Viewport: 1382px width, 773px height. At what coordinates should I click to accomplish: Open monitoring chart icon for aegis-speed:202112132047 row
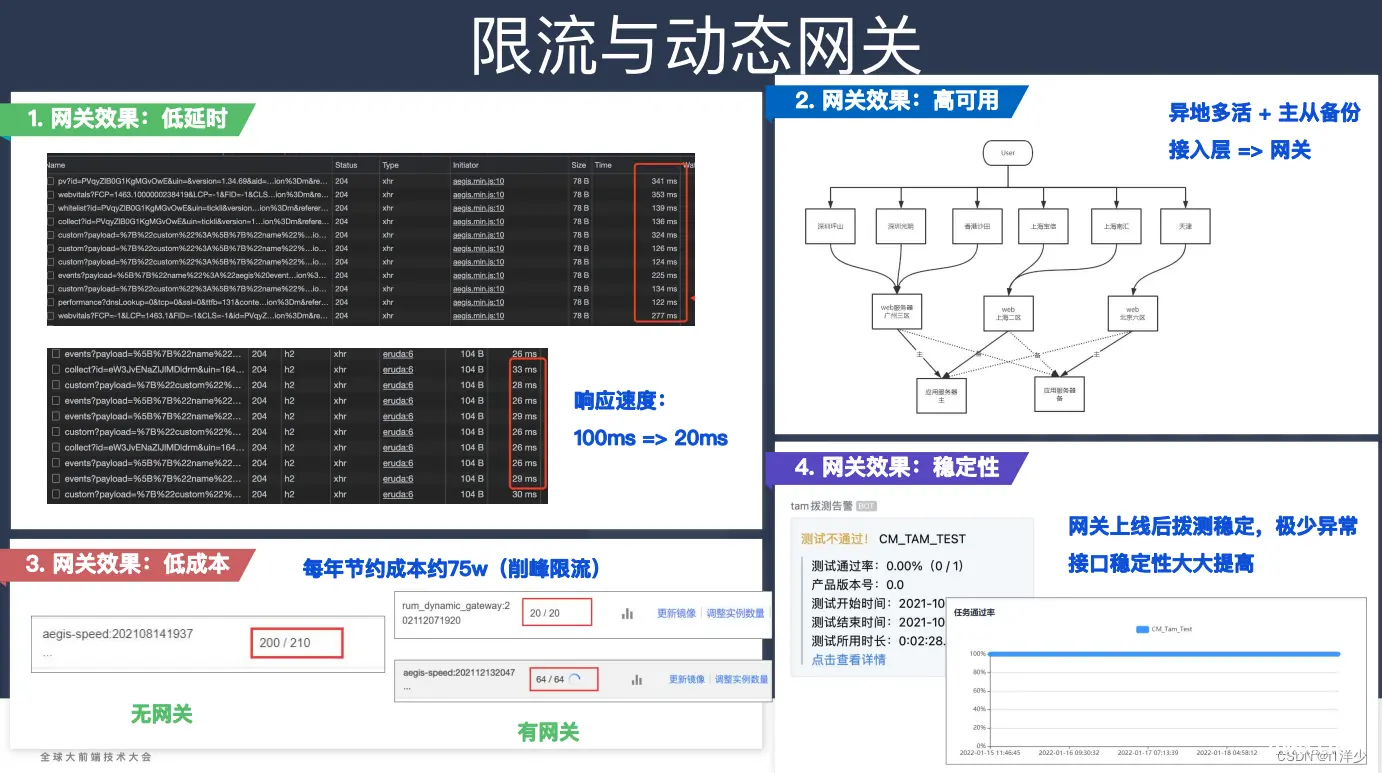pyautogui.click(x=636, y=680)
